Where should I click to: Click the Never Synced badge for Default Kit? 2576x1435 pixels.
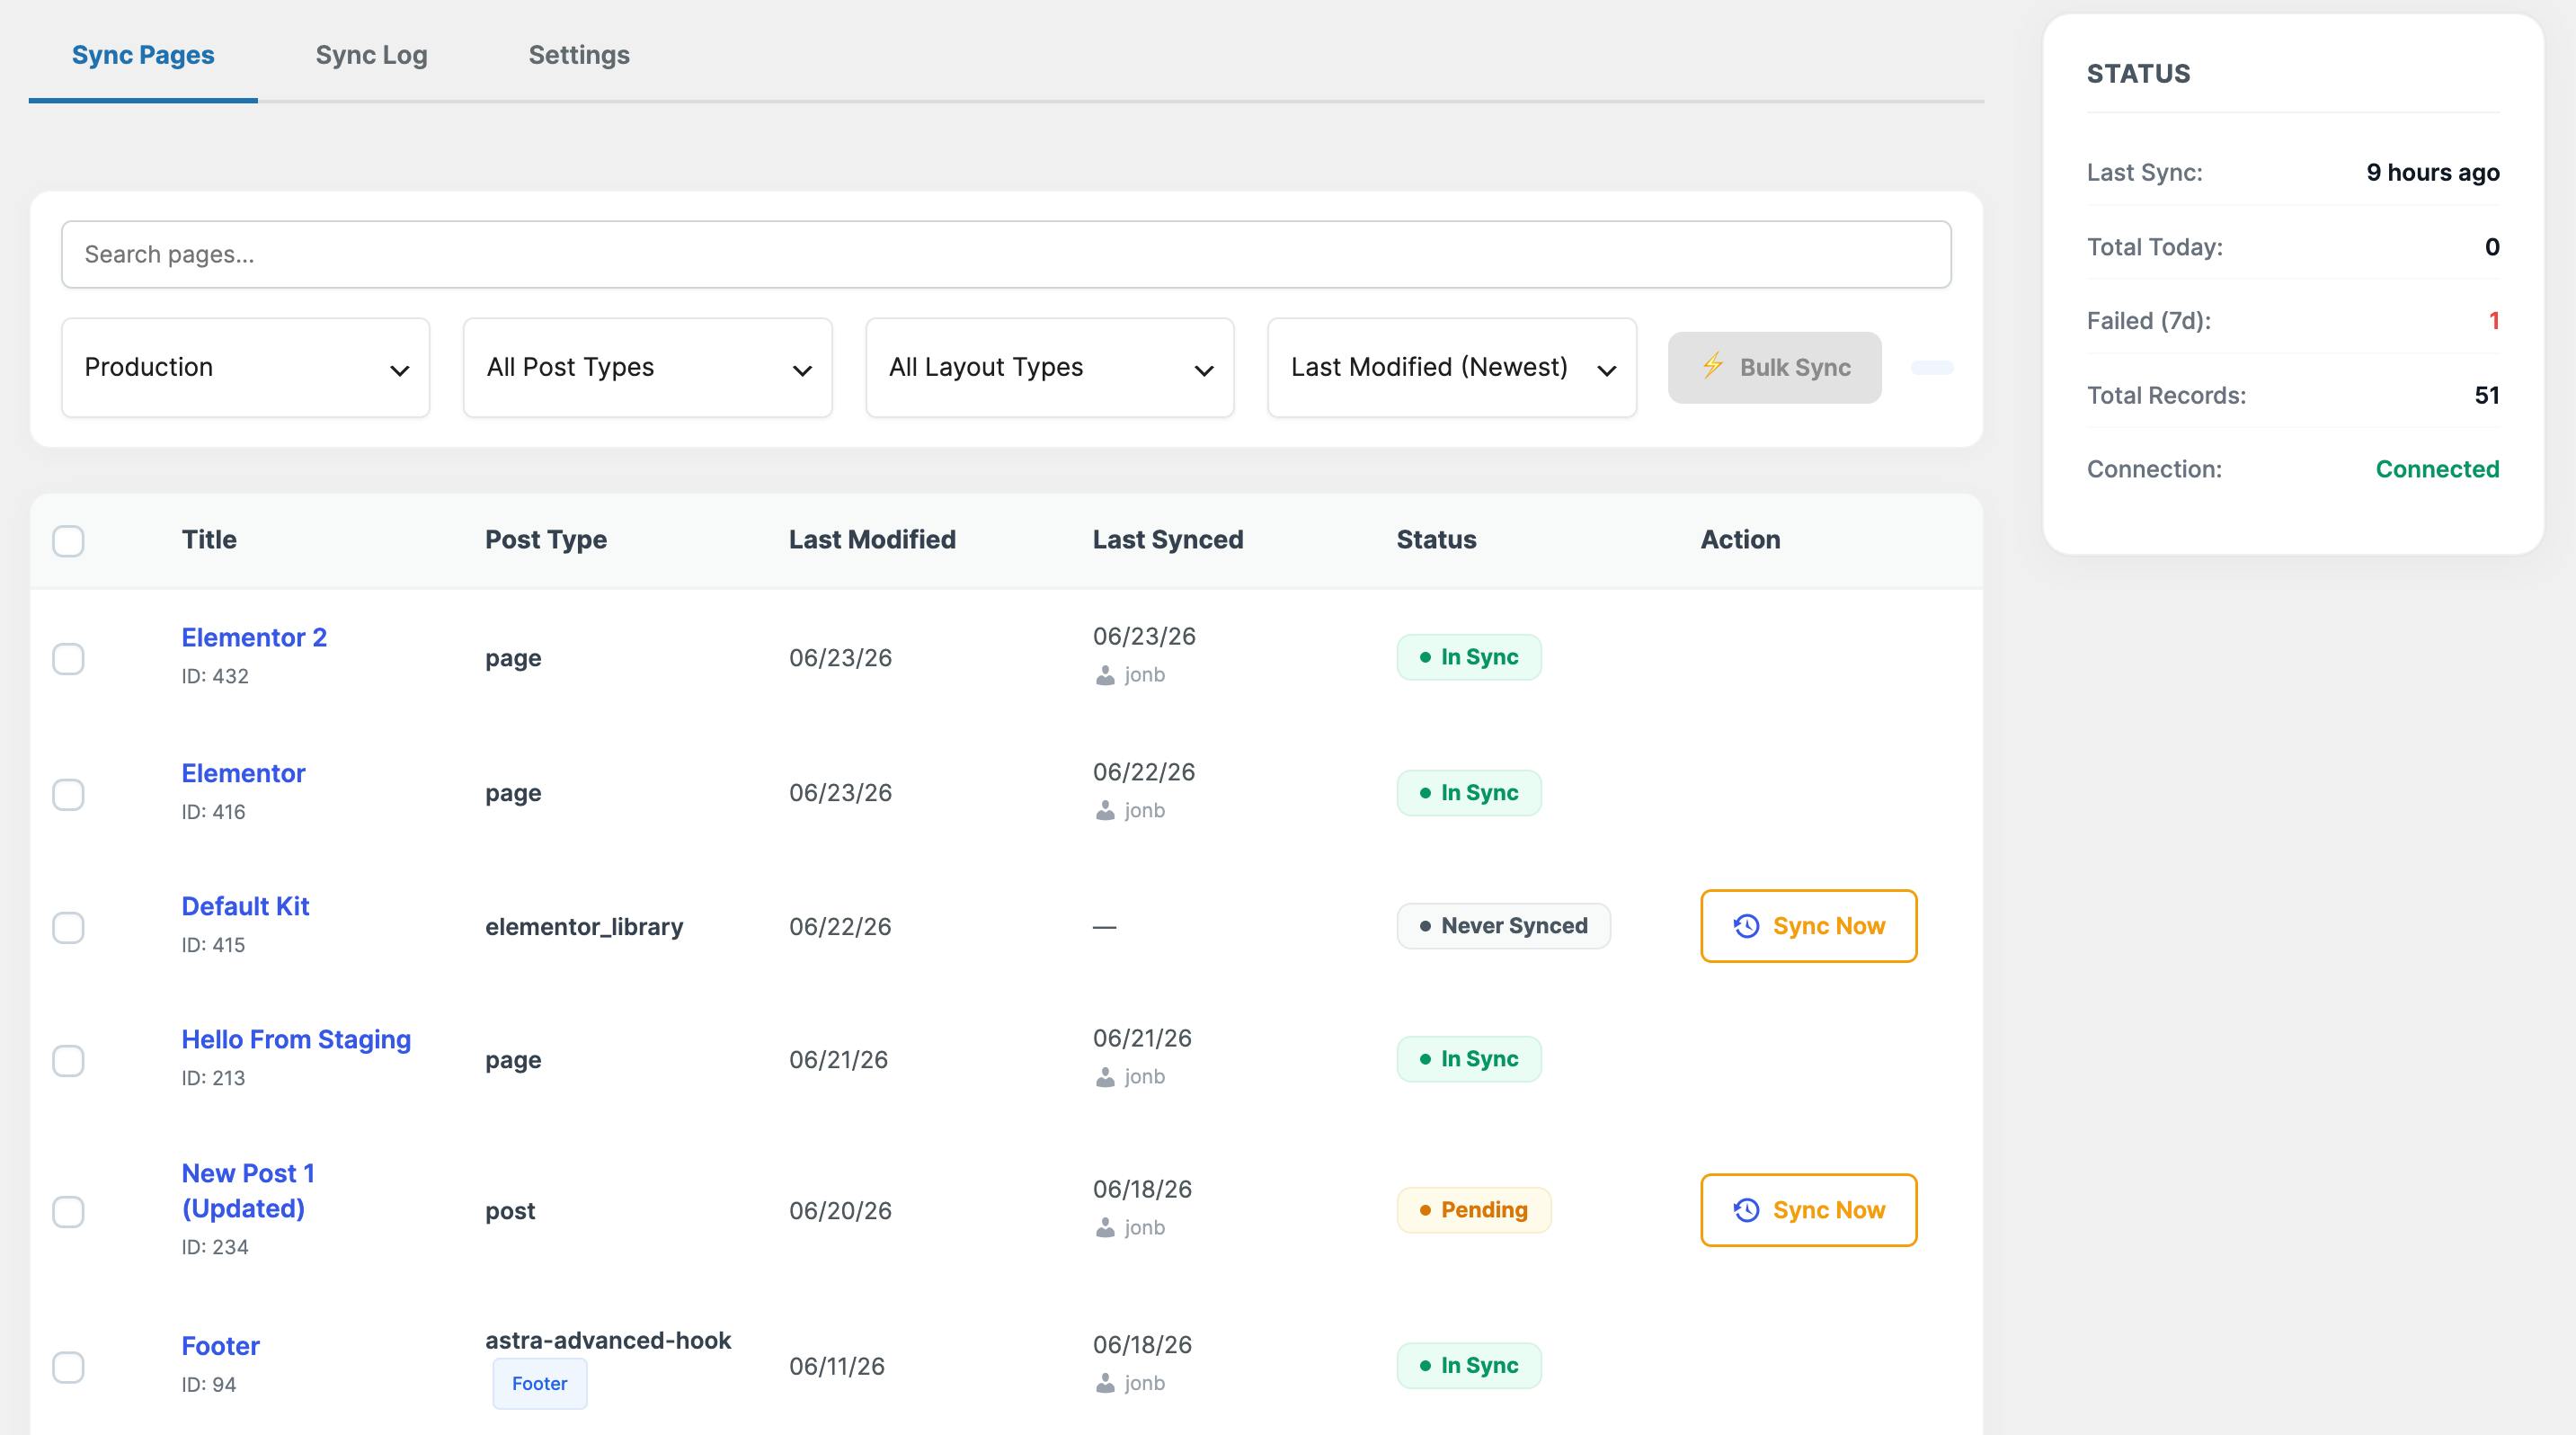coord(1503,926)
